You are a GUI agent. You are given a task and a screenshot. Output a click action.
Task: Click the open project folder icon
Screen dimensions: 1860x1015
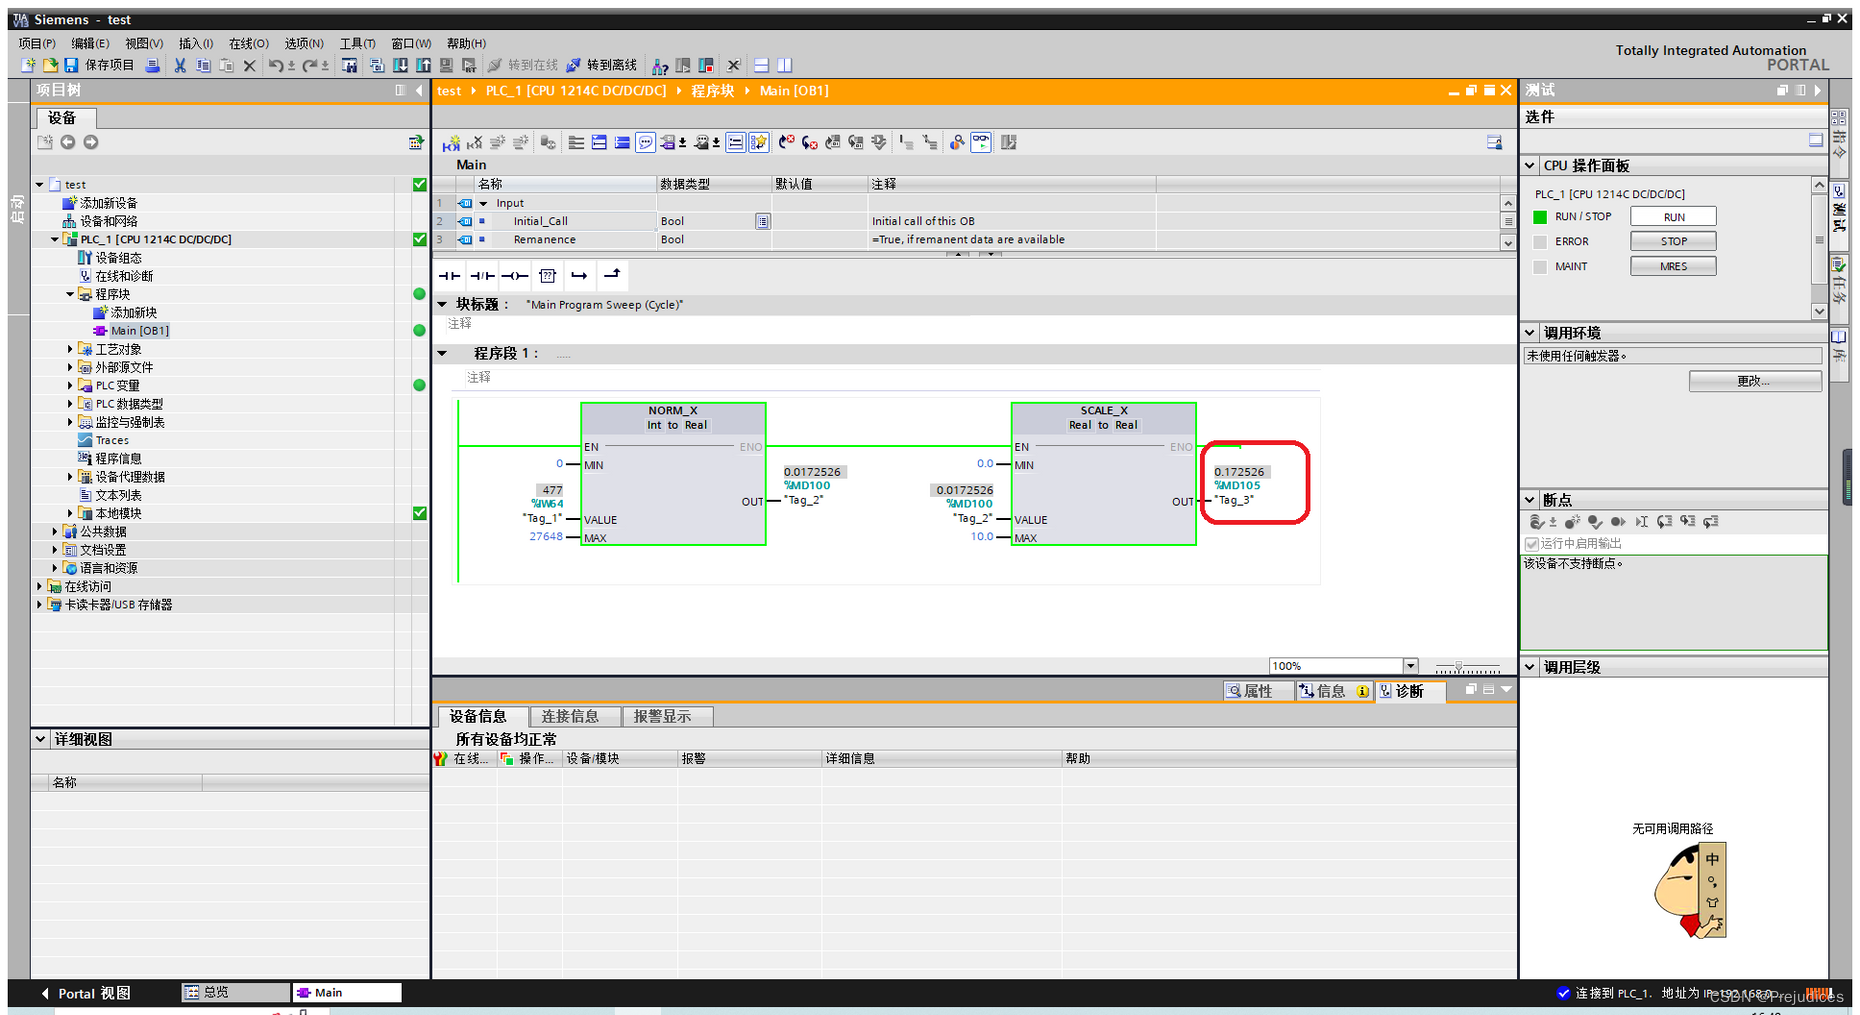50,65
